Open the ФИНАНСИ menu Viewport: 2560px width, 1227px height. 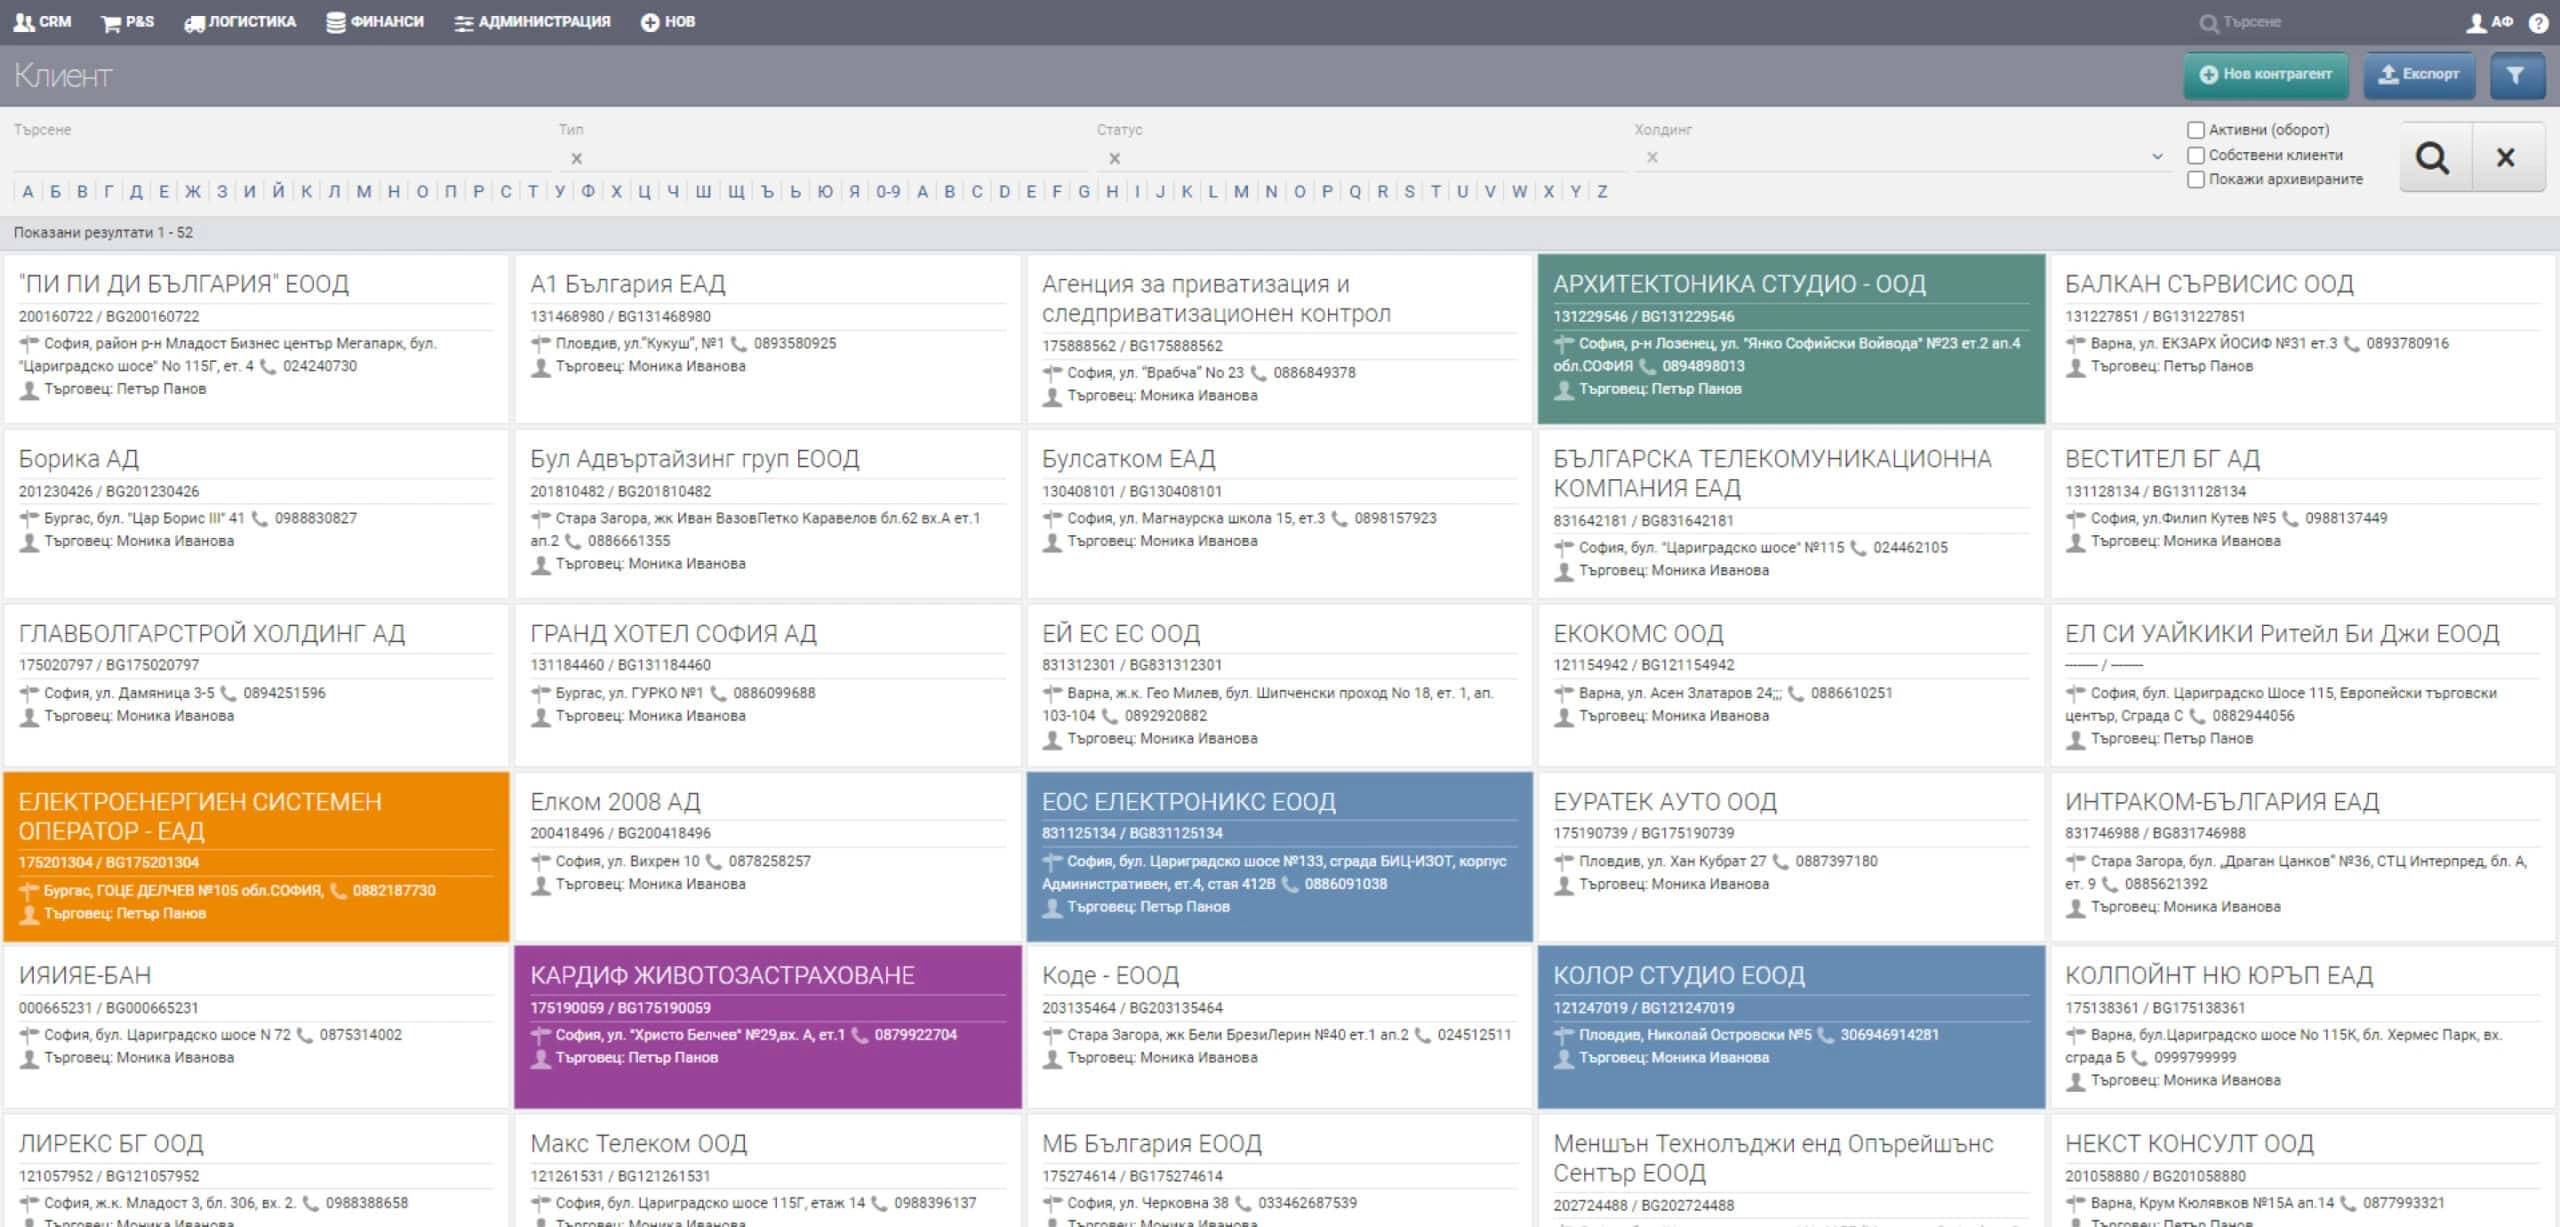tap(375, 21)
